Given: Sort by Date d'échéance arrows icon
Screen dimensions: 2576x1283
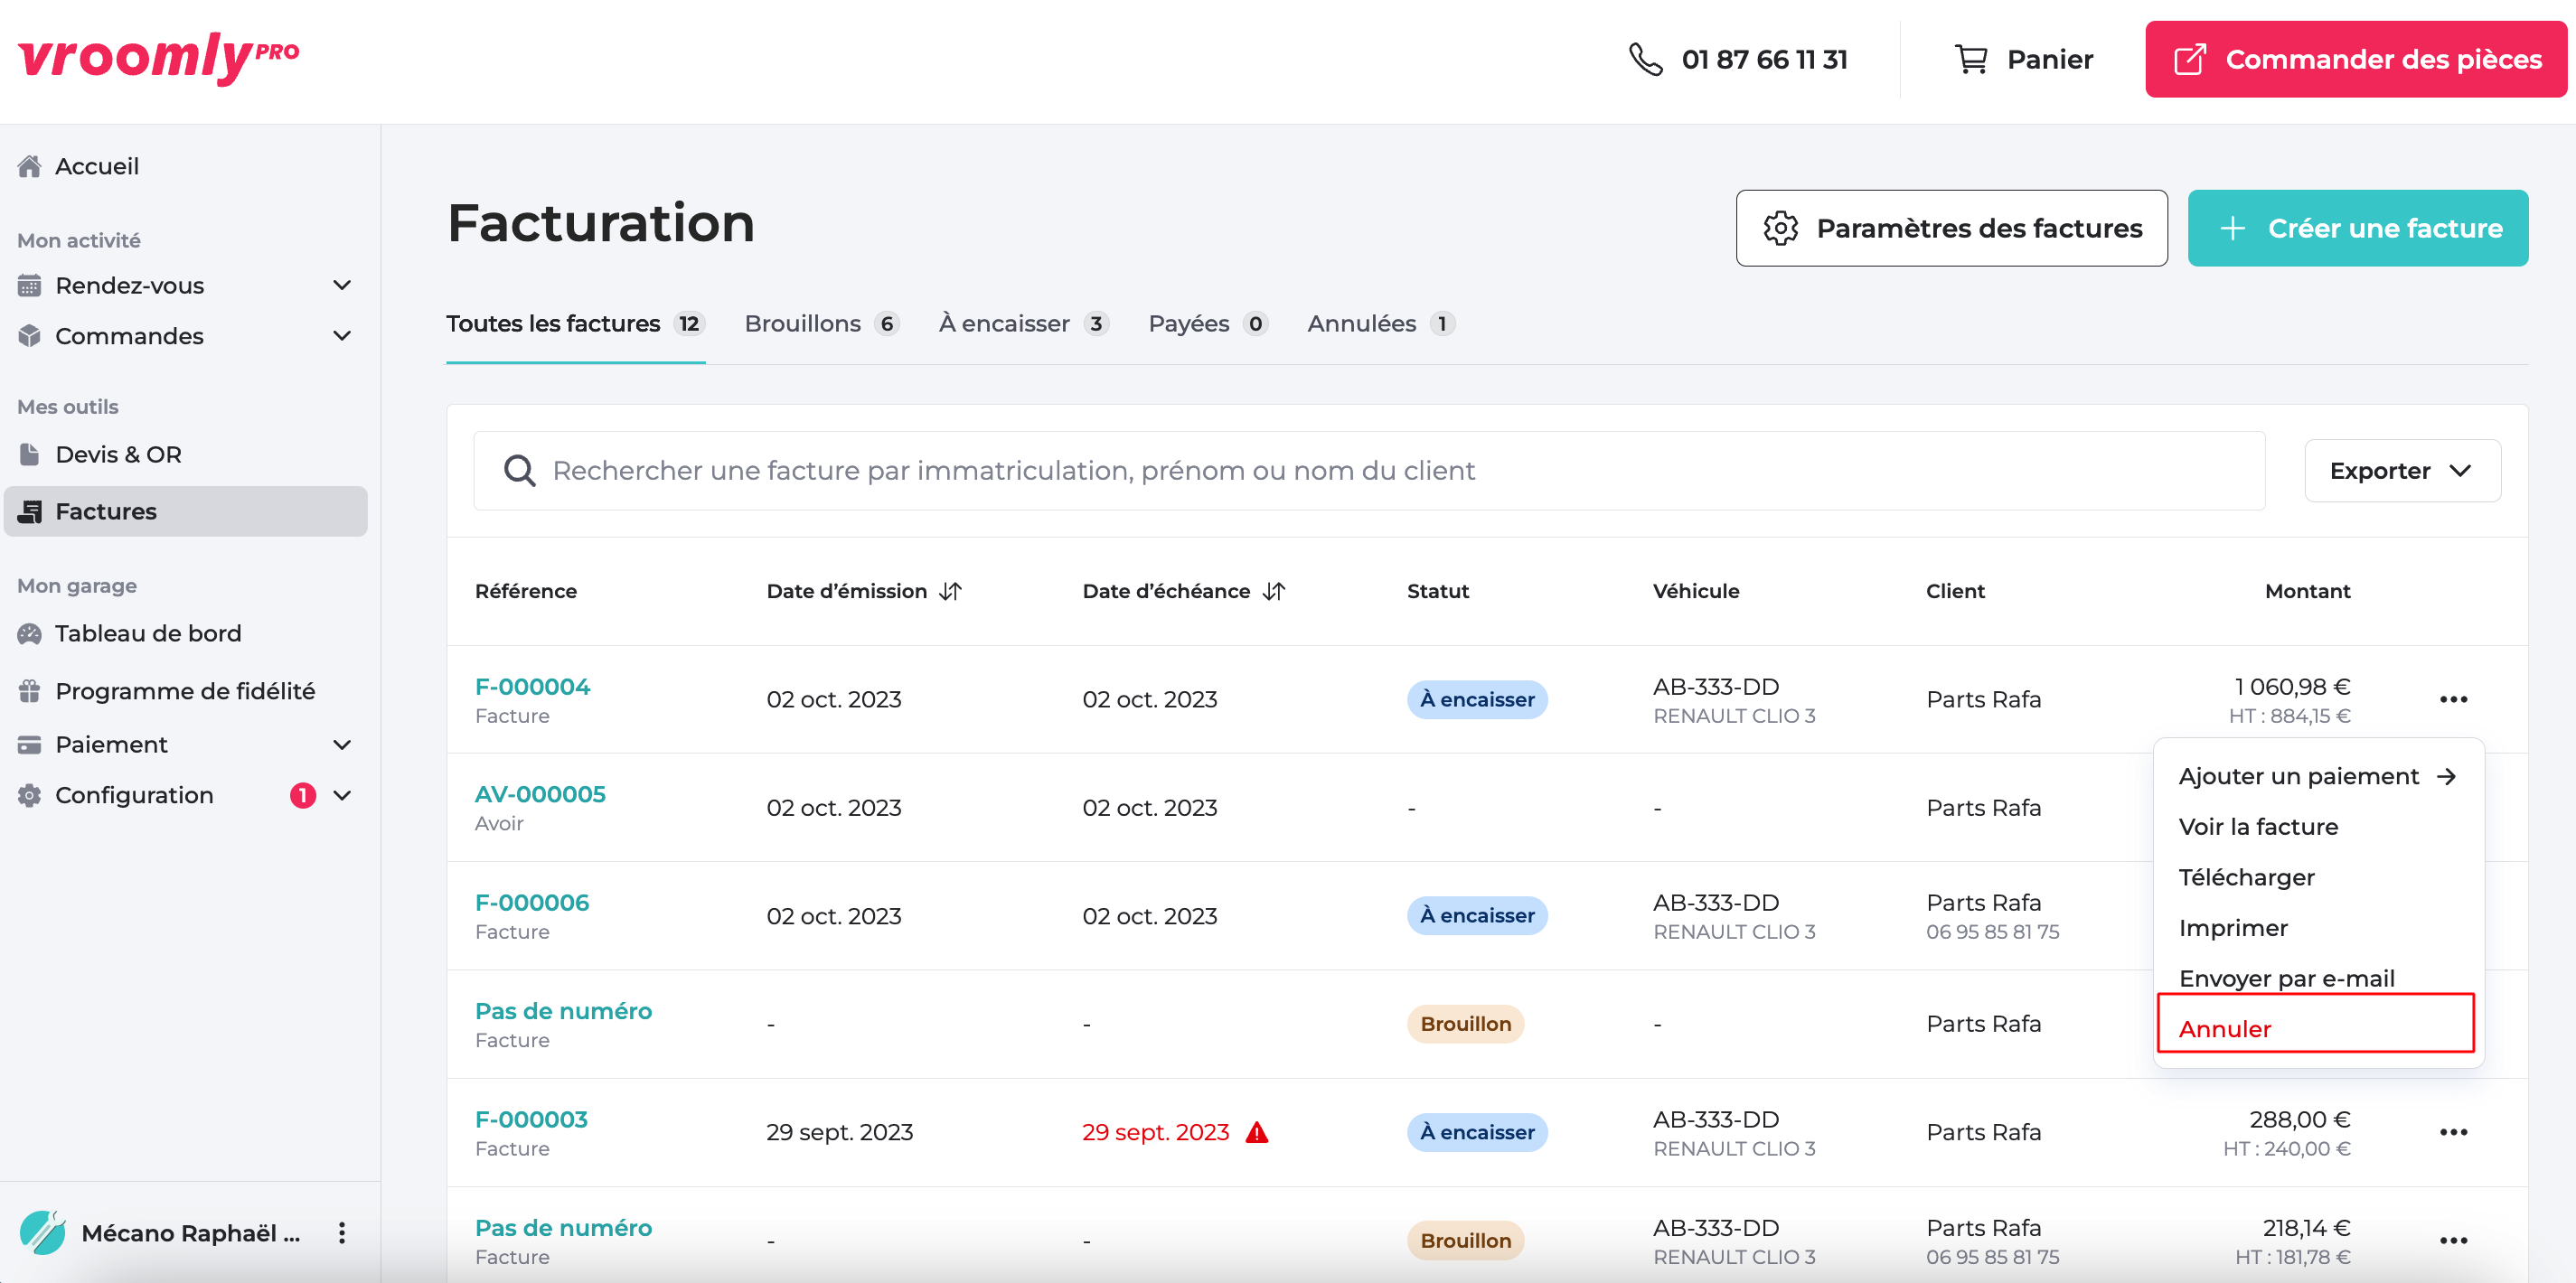Looking at the screenshot, I should click(1274, 592).
